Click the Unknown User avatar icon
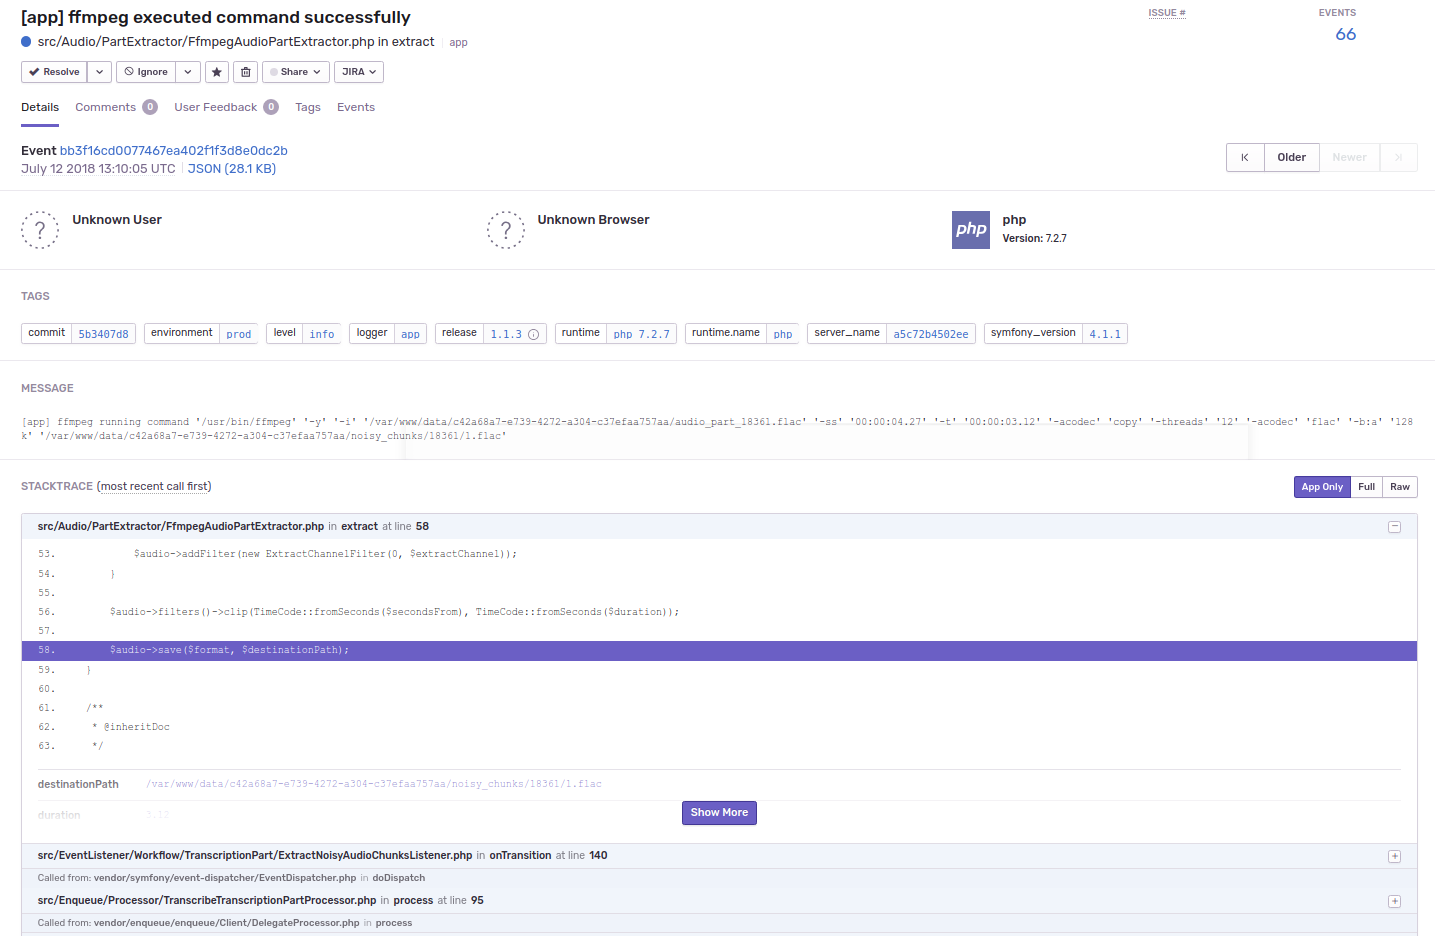This screenshot has width=1435, height=936. coord(40,230)
